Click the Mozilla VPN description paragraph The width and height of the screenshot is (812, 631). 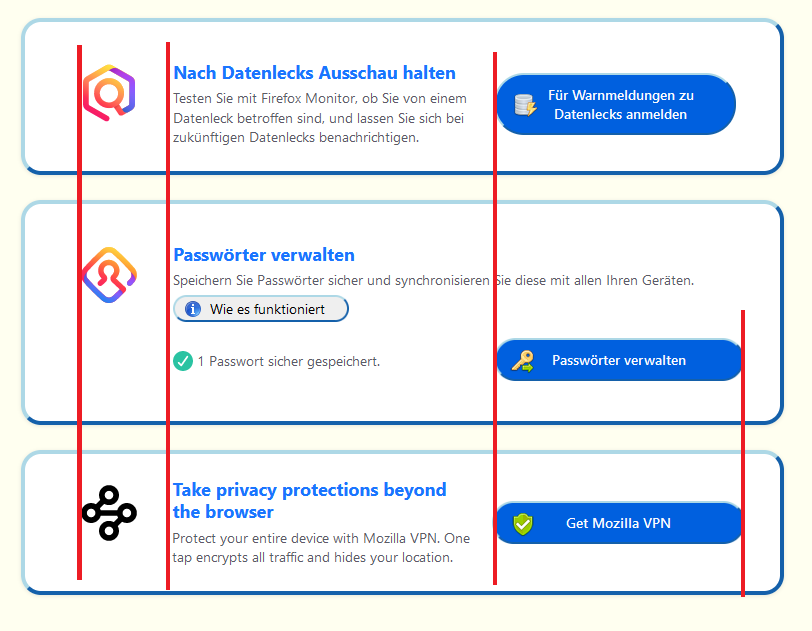(320, 548)
